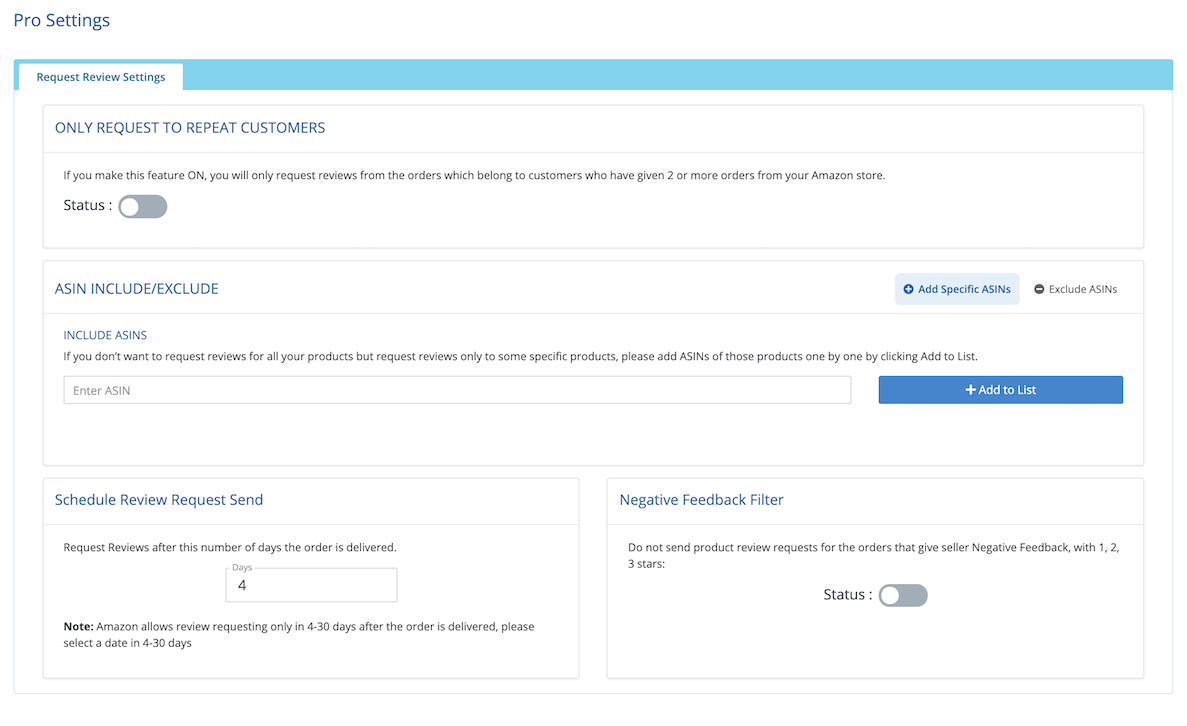This screenshot has width=1187, height=726.
Task: Click the Pro Settings page title
Action: pyautogui.click(x=61, y=20)
